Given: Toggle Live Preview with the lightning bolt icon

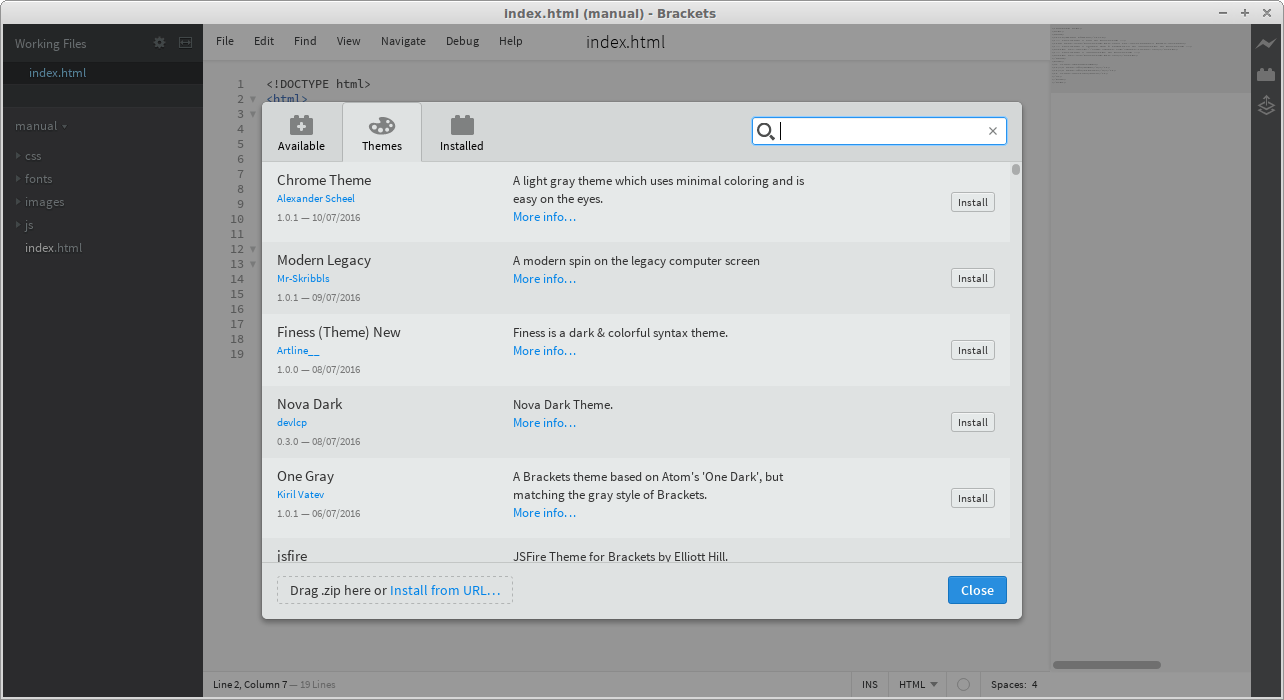Looking at the screenshot, I should tap(1266, 44).
